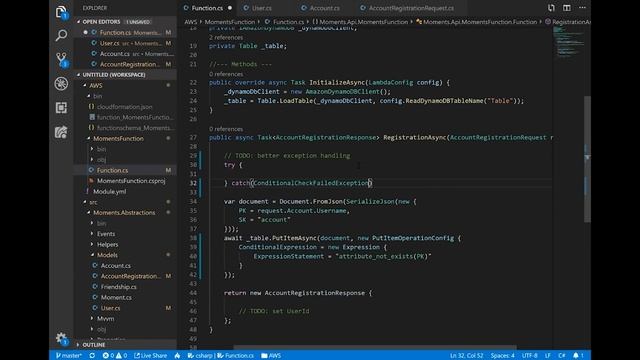
Task: Open cloudformation.json file
Action: click(124, 107)
